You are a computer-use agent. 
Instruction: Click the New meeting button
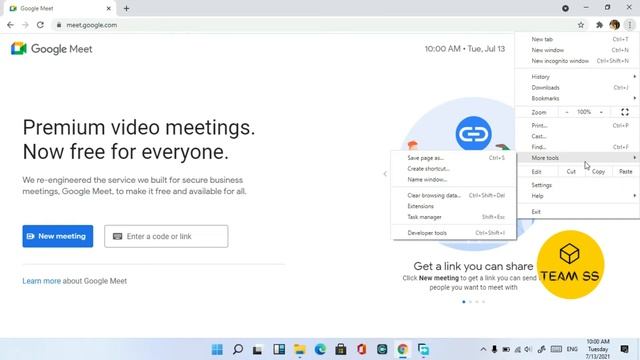(x=58, y=236)
